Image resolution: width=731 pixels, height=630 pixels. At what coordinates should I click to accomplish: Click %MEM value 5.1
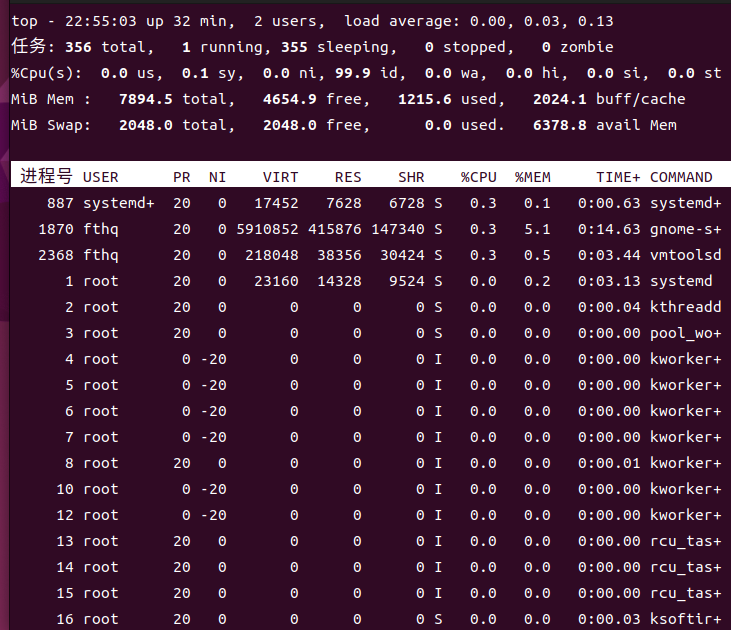coord(537,229)
